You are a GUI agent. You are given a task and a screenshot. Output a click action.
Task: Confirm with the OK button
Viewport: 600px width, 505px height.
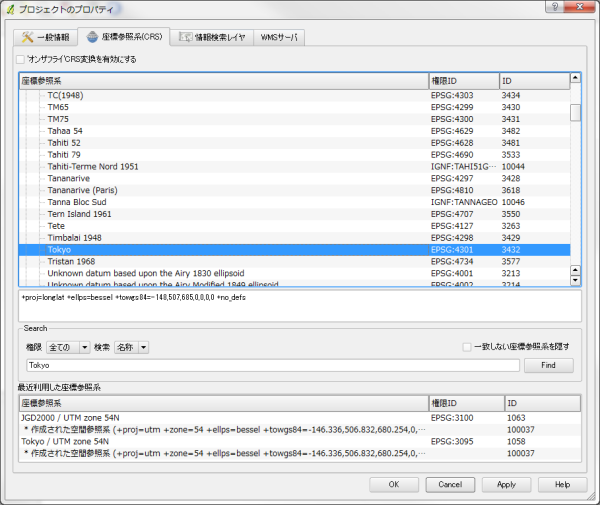coord(394,485)
